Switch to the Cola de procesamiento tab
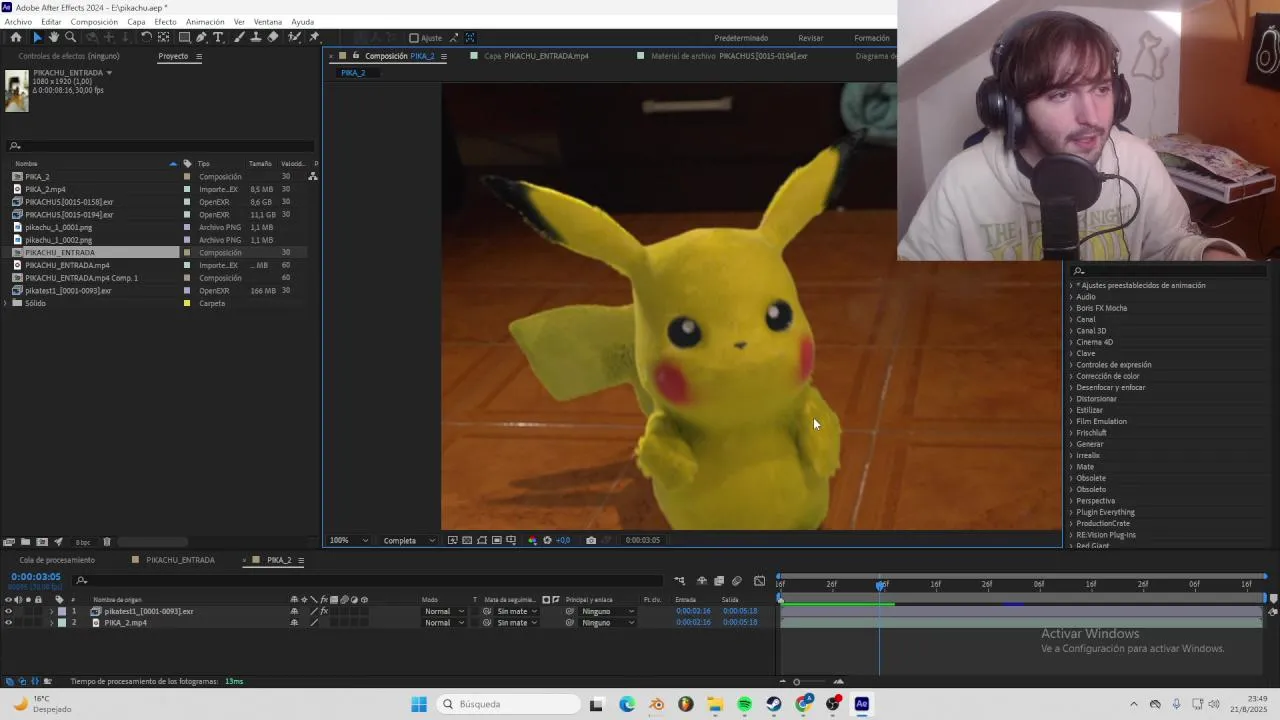 (57, 560)
